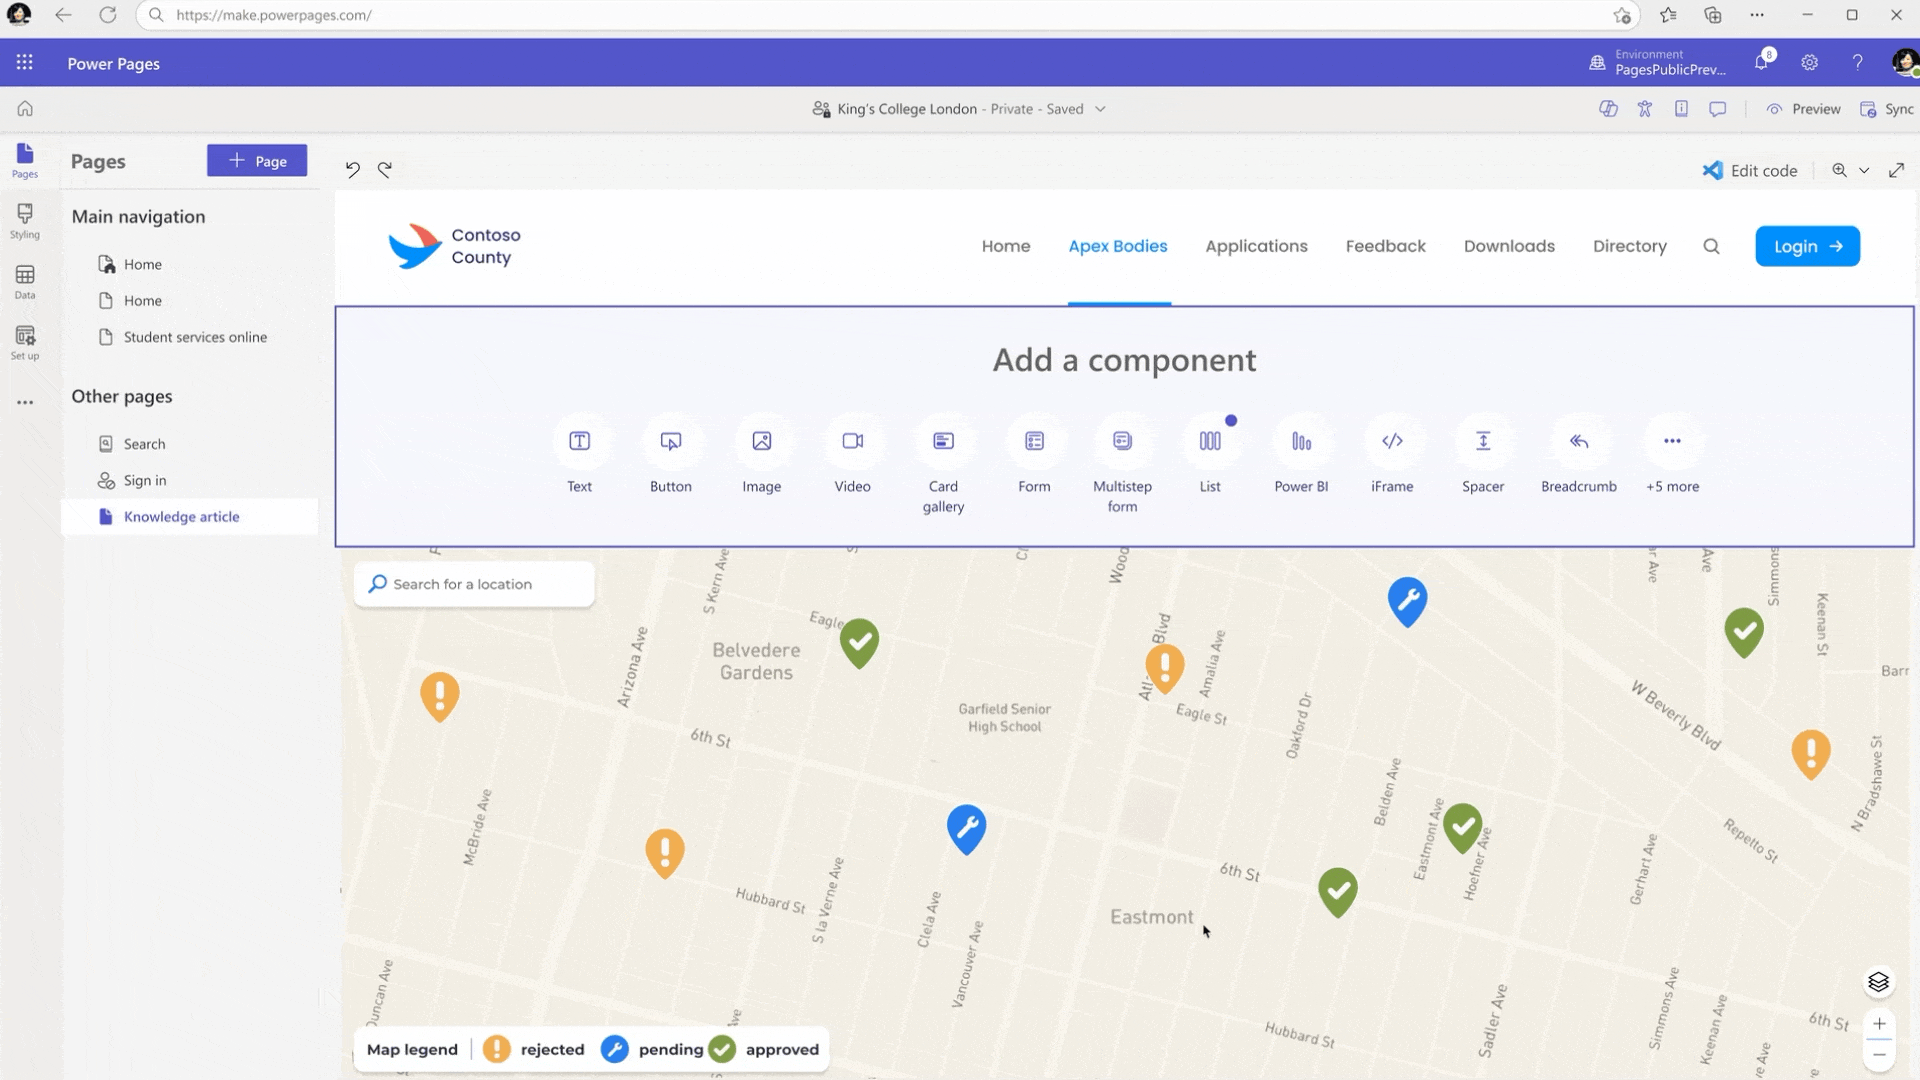Open the Data workspace
Viewport: 1920px width, 1080px height.
pyautogui.click(x=25, y=282)
